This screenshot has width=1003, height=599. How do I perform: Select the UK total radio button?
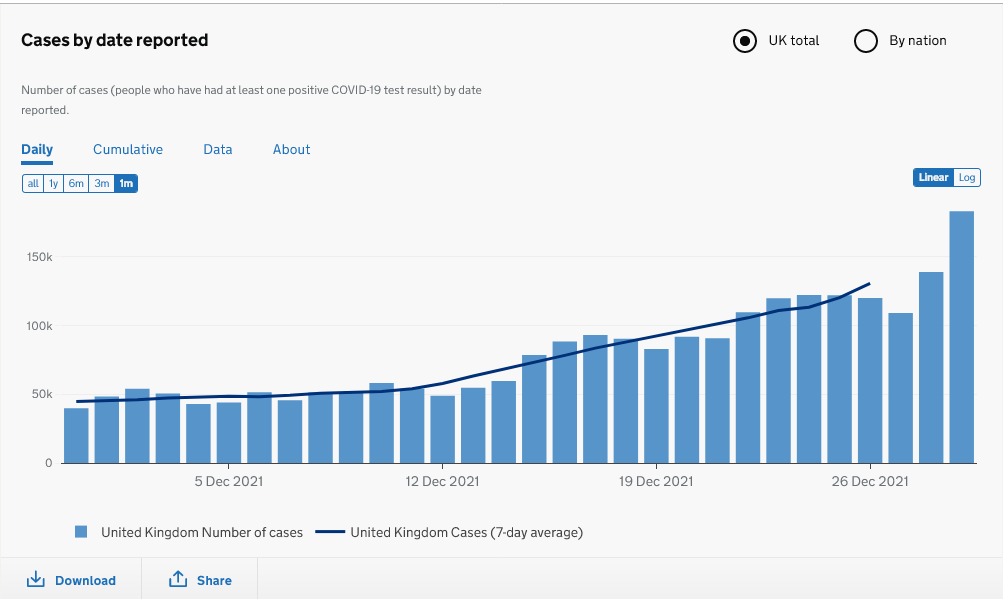point(744,41)
